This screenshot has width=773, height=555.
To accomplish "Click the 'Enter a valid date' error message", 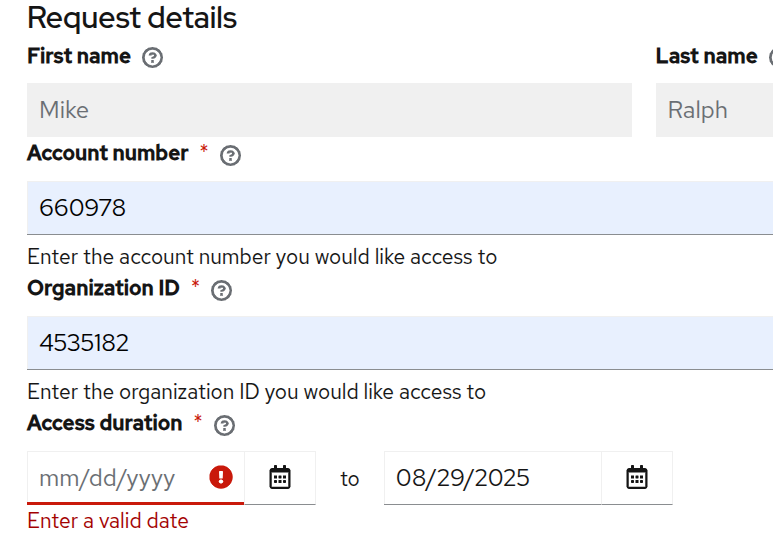I will click(107, 521).
